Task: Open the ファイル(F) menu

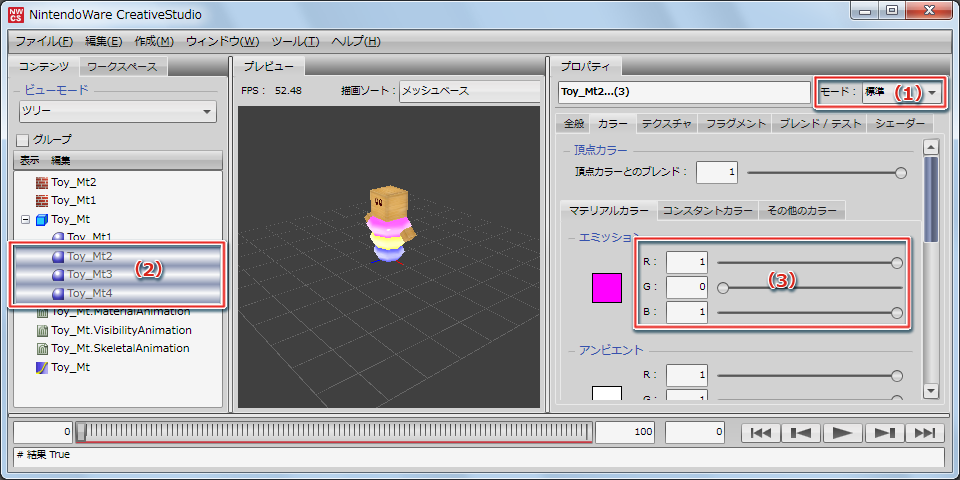Action: click(x=44, y=41)
